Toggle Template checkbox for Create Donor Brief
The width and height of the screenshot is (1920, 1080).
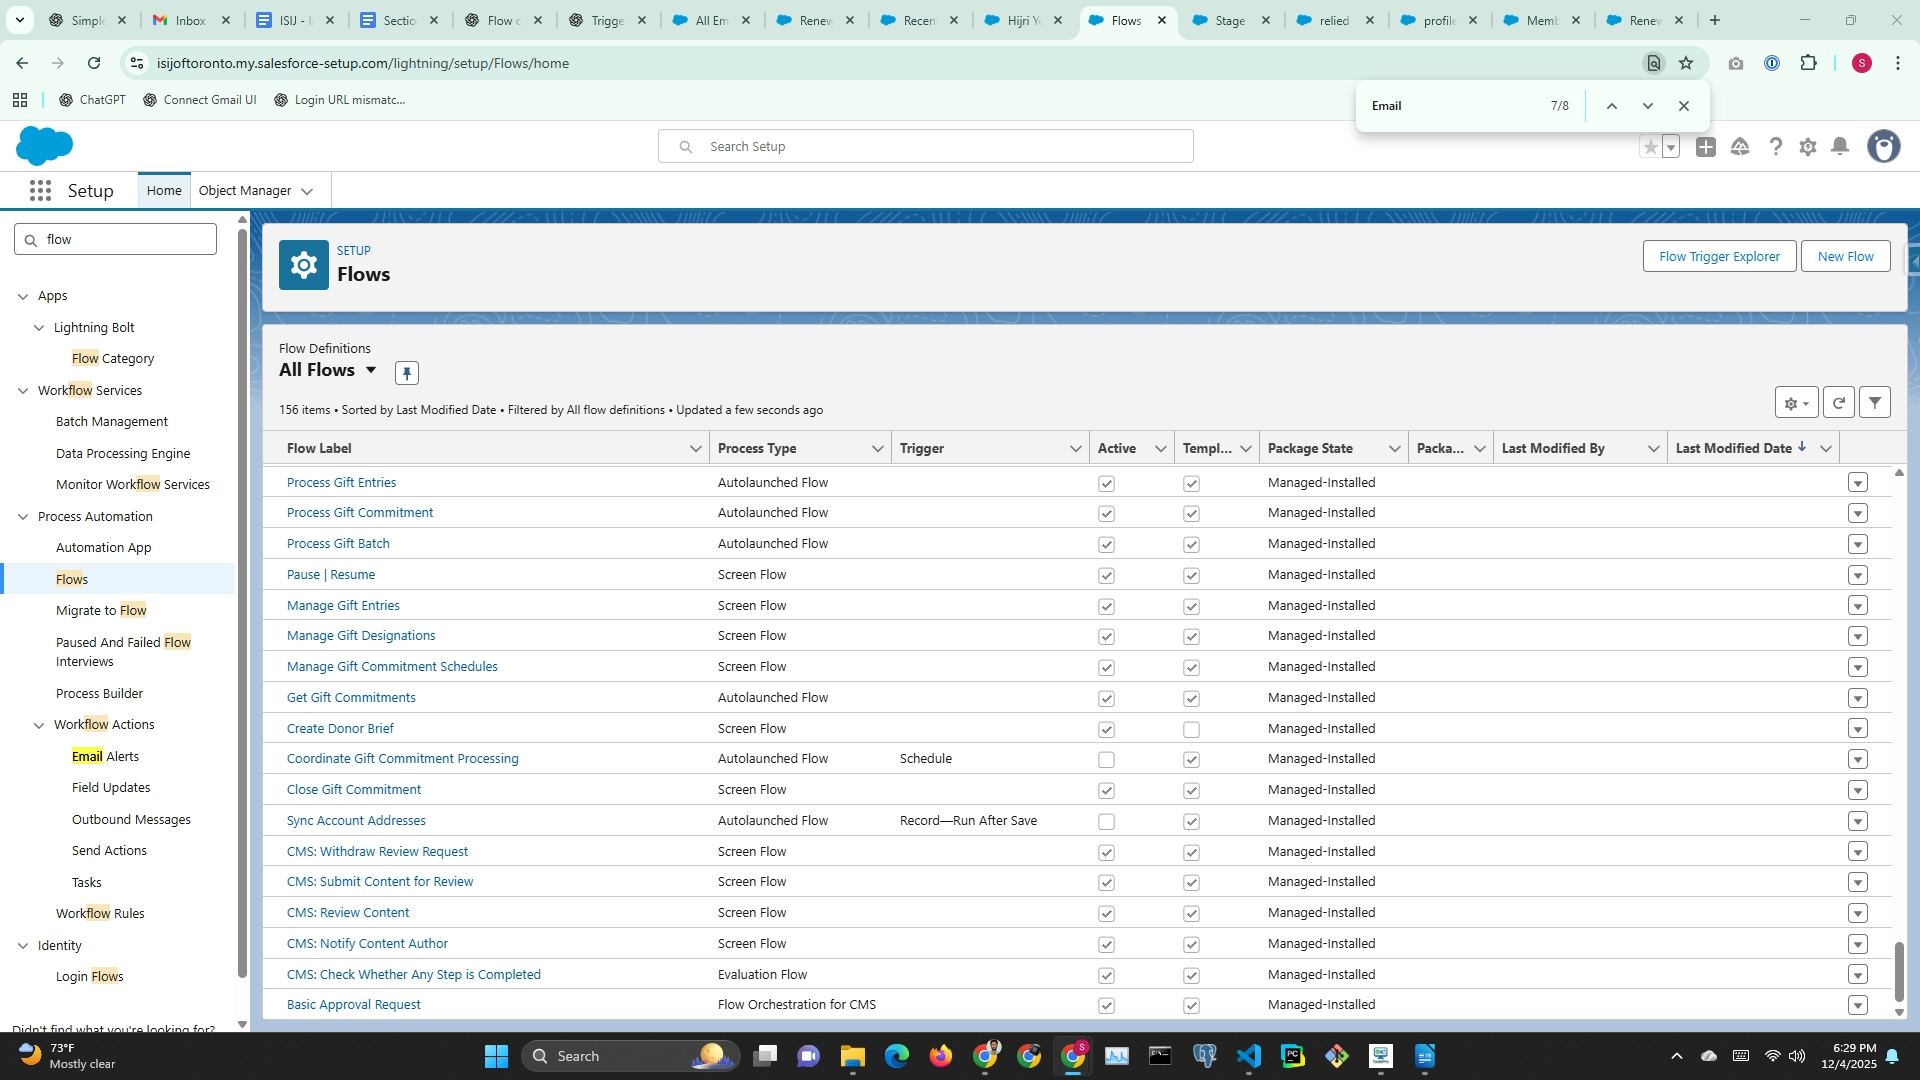tap(1191, 730)
